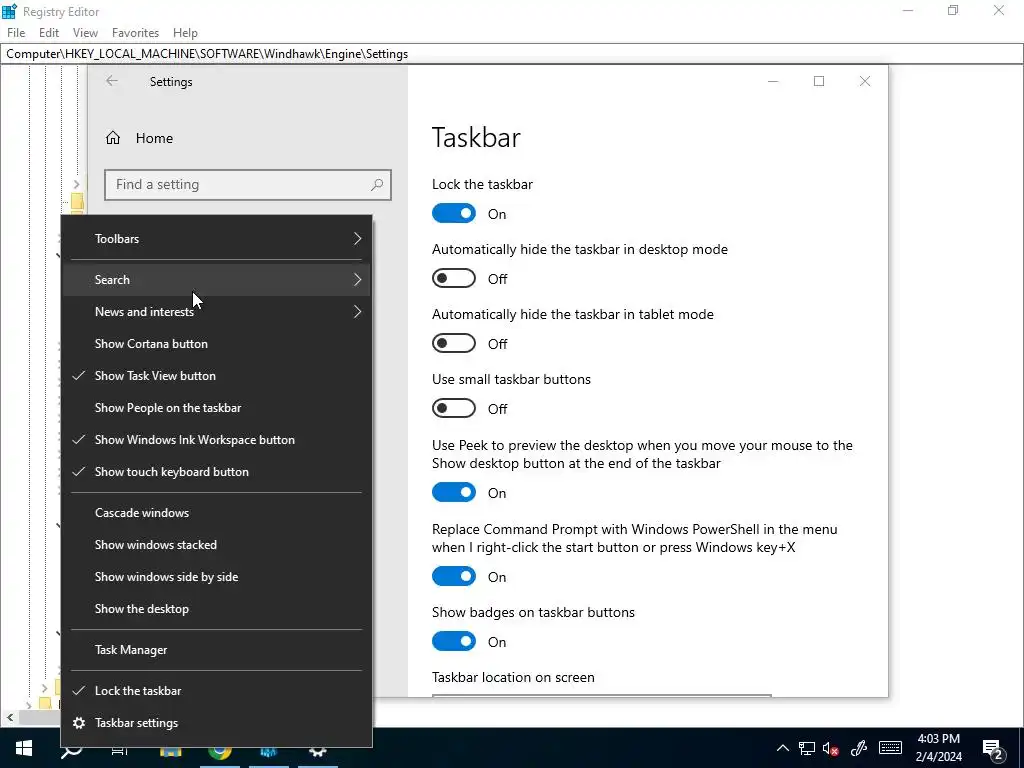Enable auto-hide taskbar in desktop mode
This screenshot has width=1024, height=768.
tap(454, 278)
